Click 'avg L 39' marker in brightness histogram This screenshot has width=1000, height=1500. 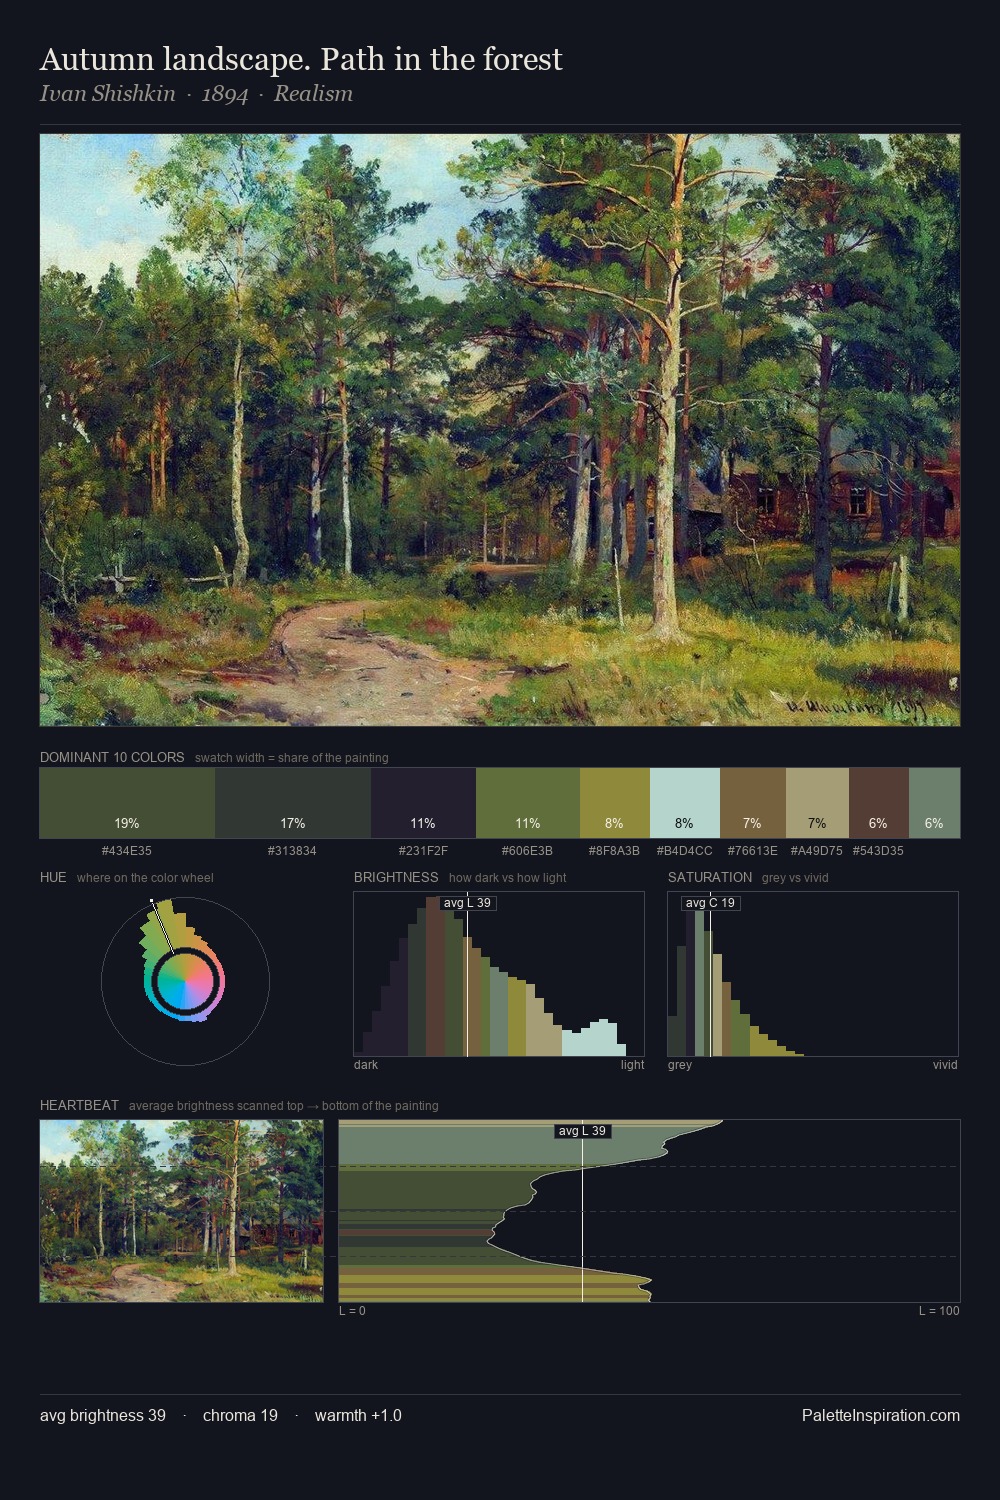click(467, 903)
